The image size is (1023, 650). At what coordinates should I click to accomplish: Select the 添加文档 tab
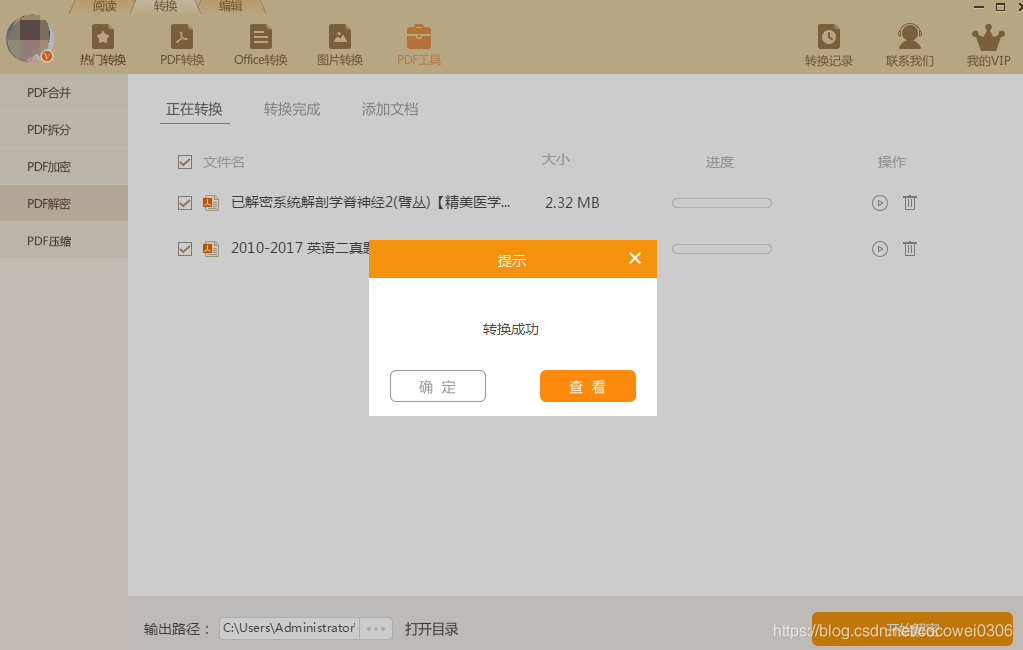389,109
